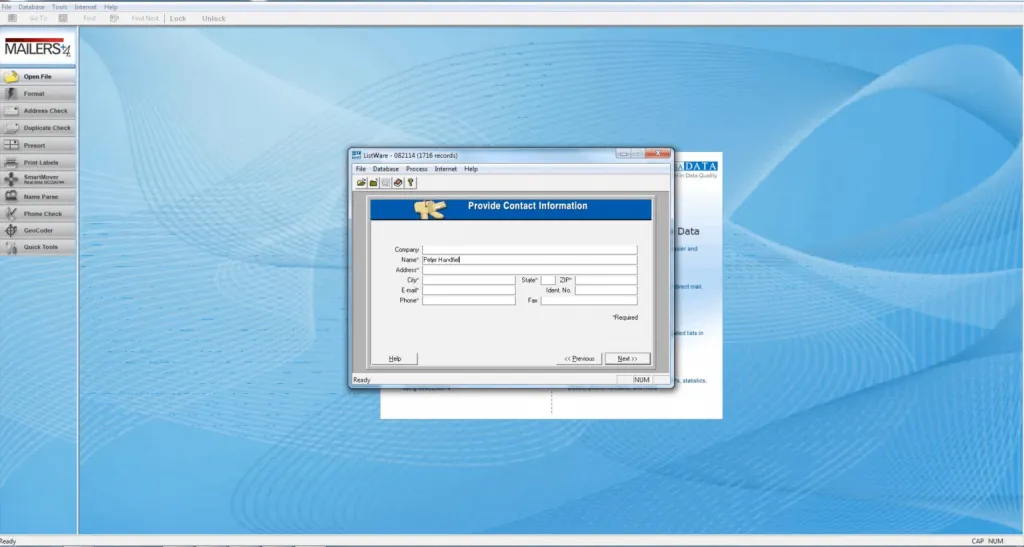1024x547 pixels.
Task: Click the Fax input field
Action: (589, 300)
